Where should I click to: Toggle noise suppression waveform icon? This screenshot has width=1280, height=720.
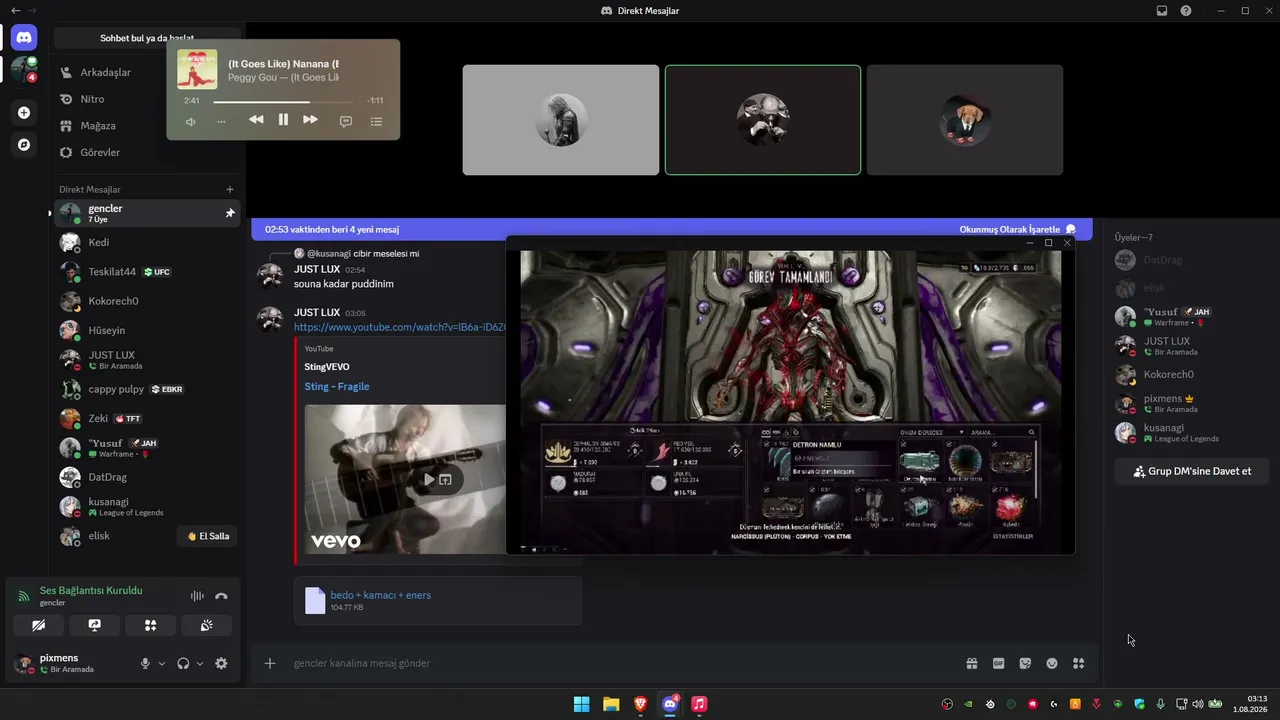(x=197, y=596)
